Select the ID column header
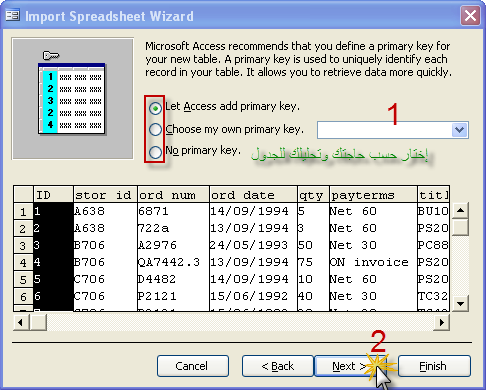This screenshot has width=486, height=390. pos(53,194)
